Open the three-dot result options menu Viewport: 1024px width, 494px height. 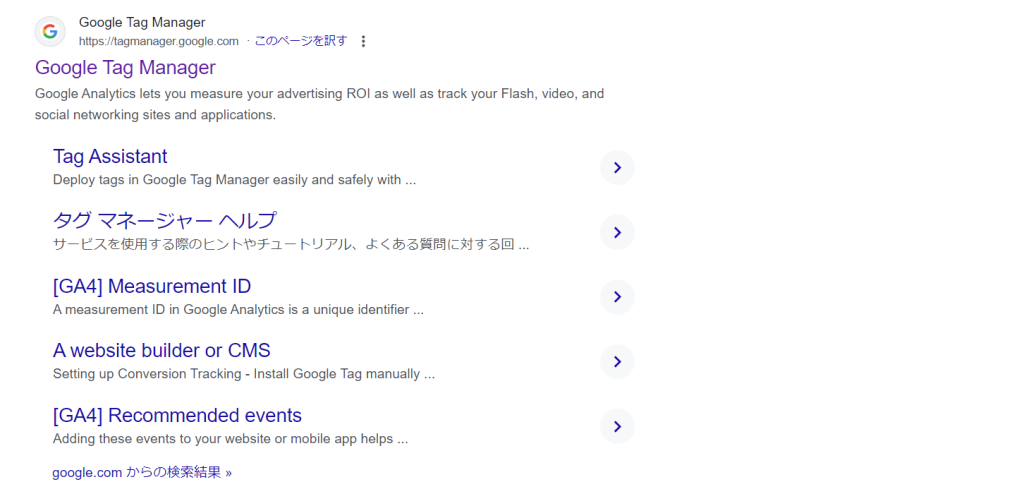(364, 41)
